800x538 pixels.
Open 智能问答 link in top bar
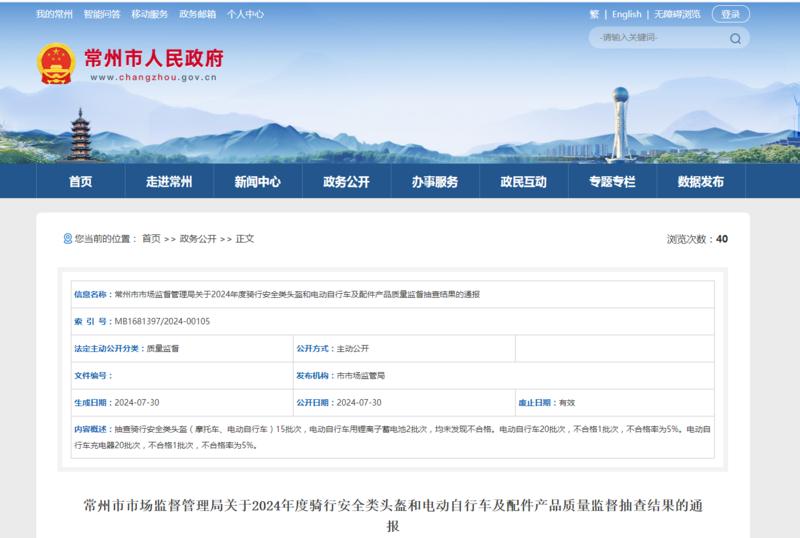point(102,14)
